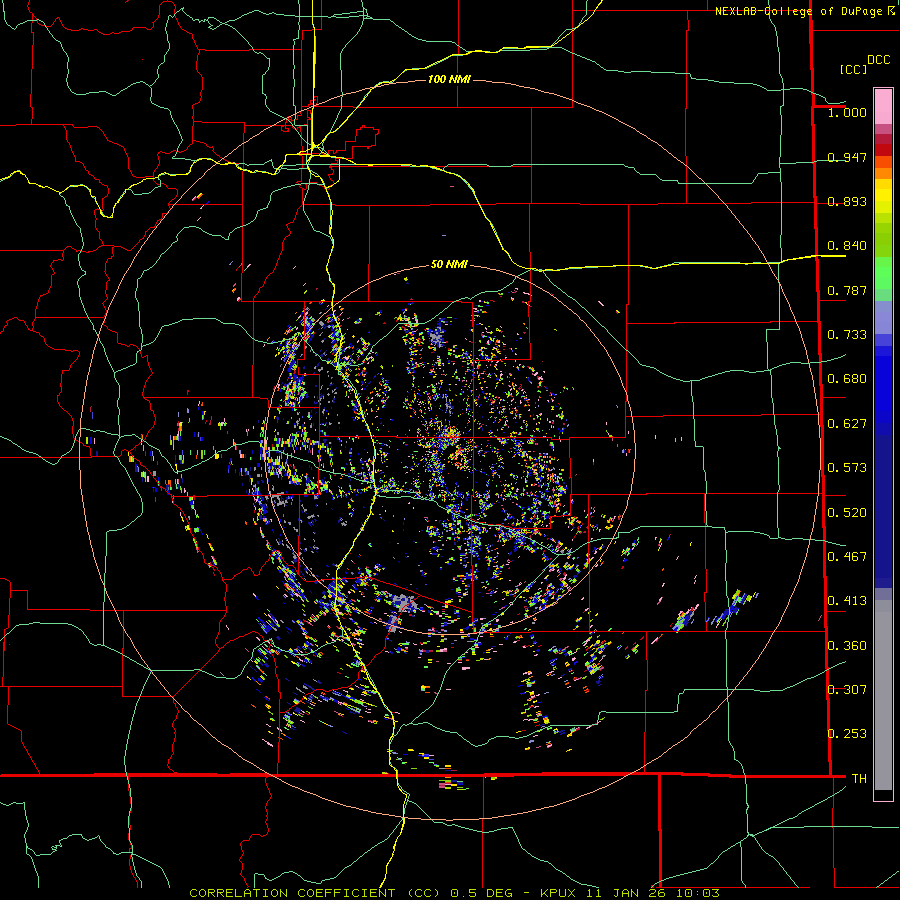Click the DCC product label
Viewport: 900px width, 900px height.
(x=879, y=60)
